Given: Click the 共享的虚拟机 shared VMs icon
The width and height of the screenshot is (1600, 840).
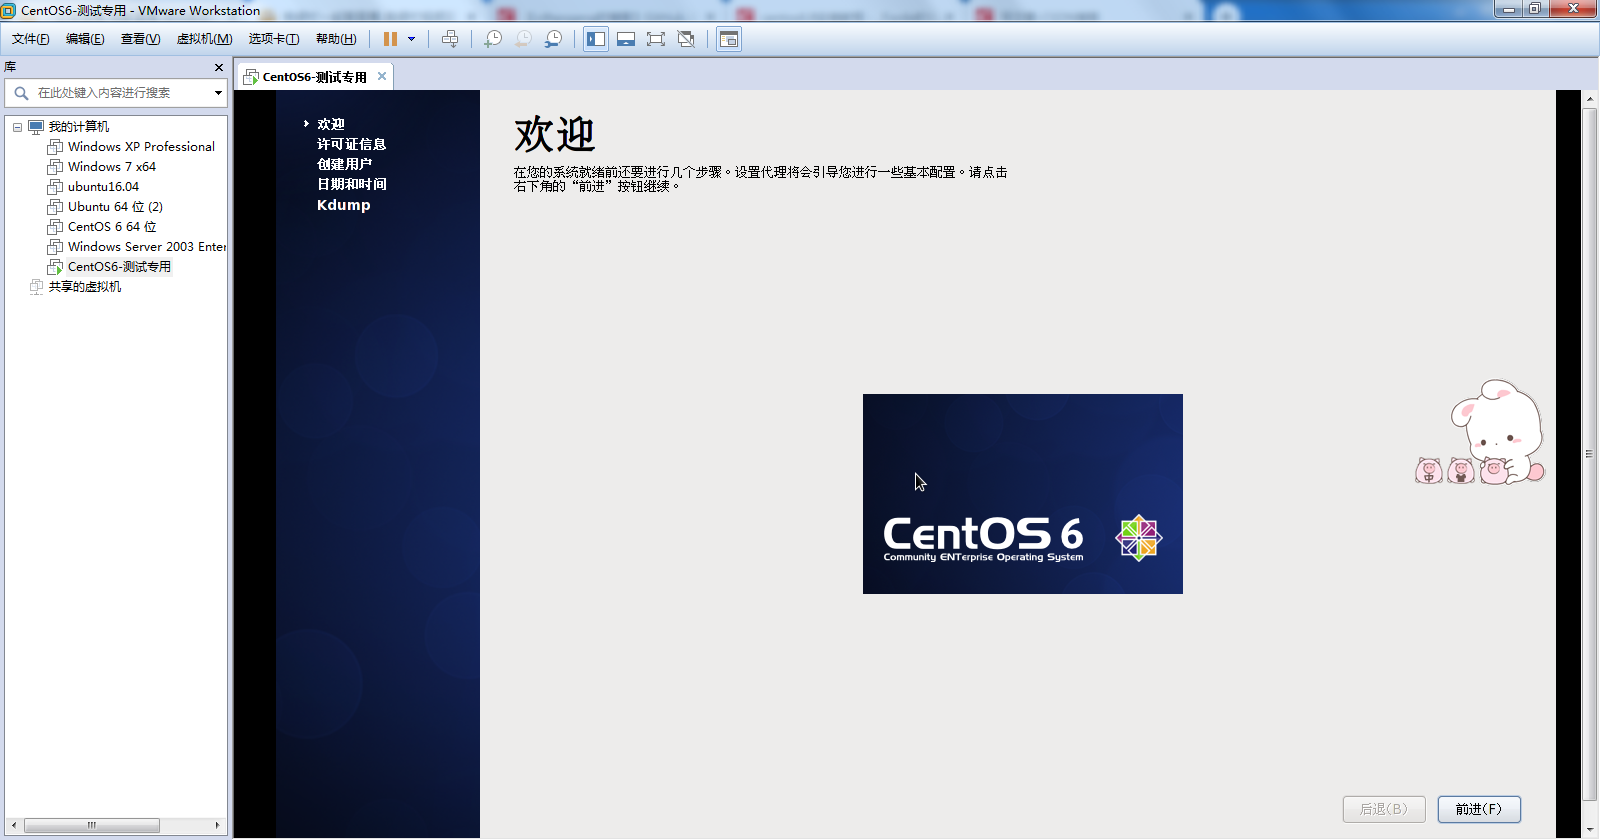Looking at the screenshot, I should [x=36, y=287].
